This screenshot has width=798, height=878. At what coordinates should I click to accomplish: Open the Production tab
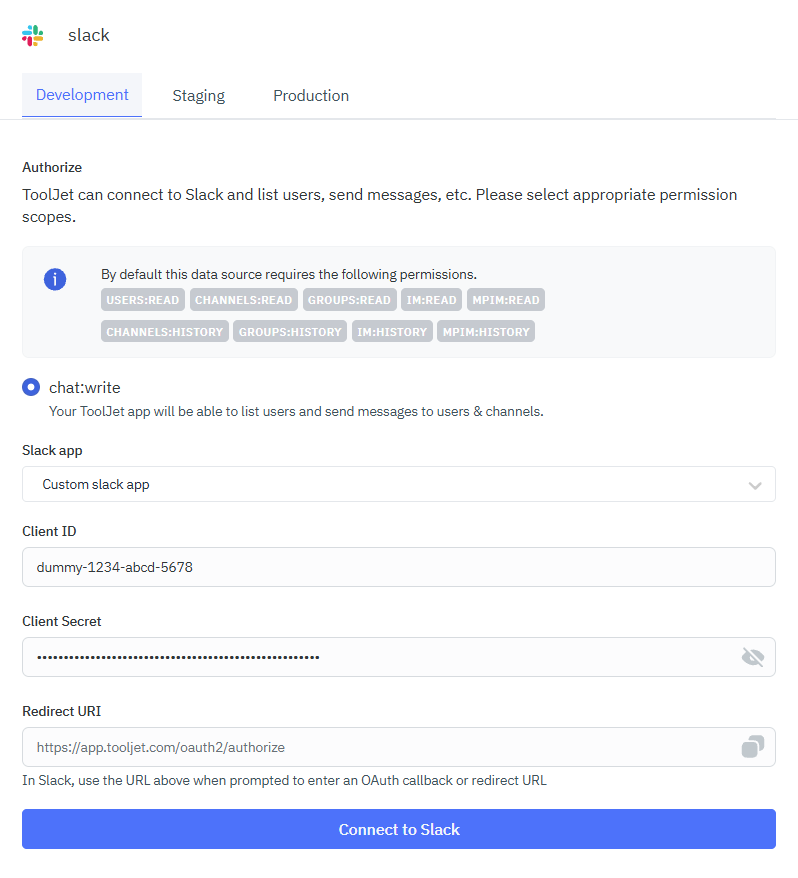point(311,96)
